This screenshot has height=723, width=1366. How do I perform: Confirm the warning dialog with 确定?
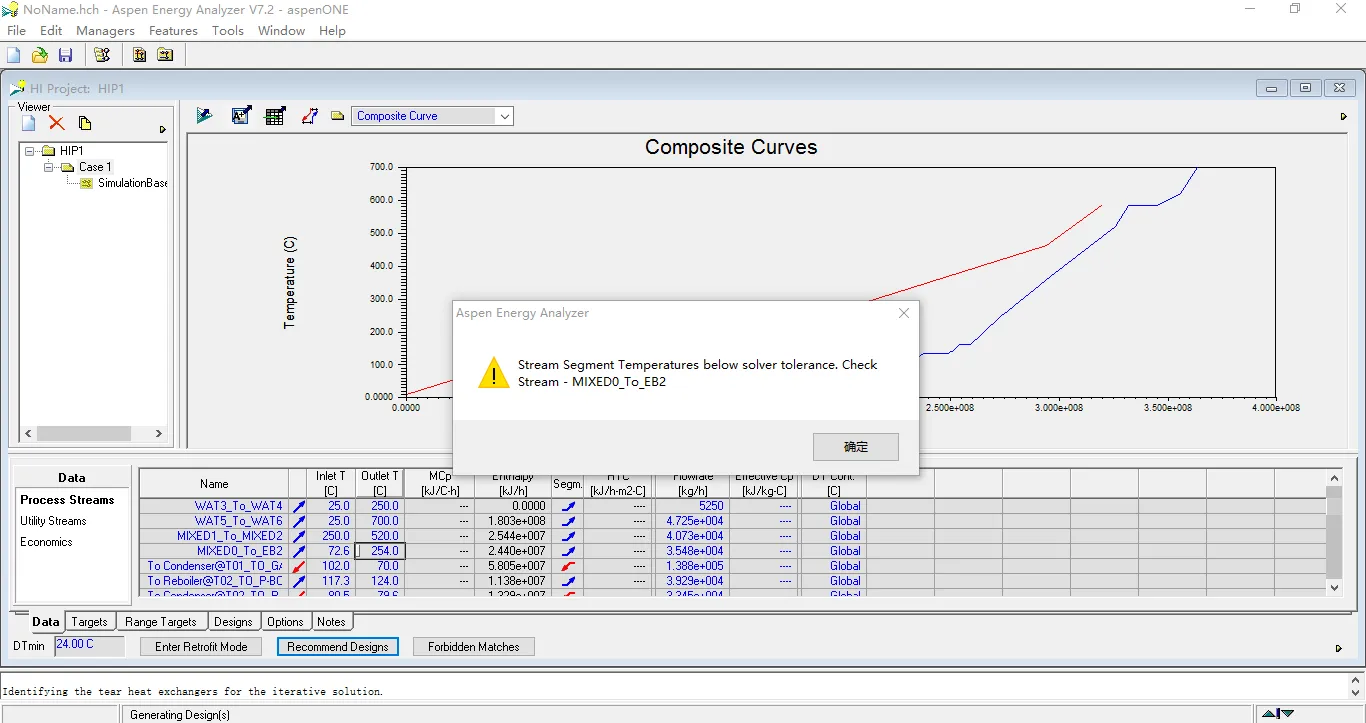click(x=855, y=447)
